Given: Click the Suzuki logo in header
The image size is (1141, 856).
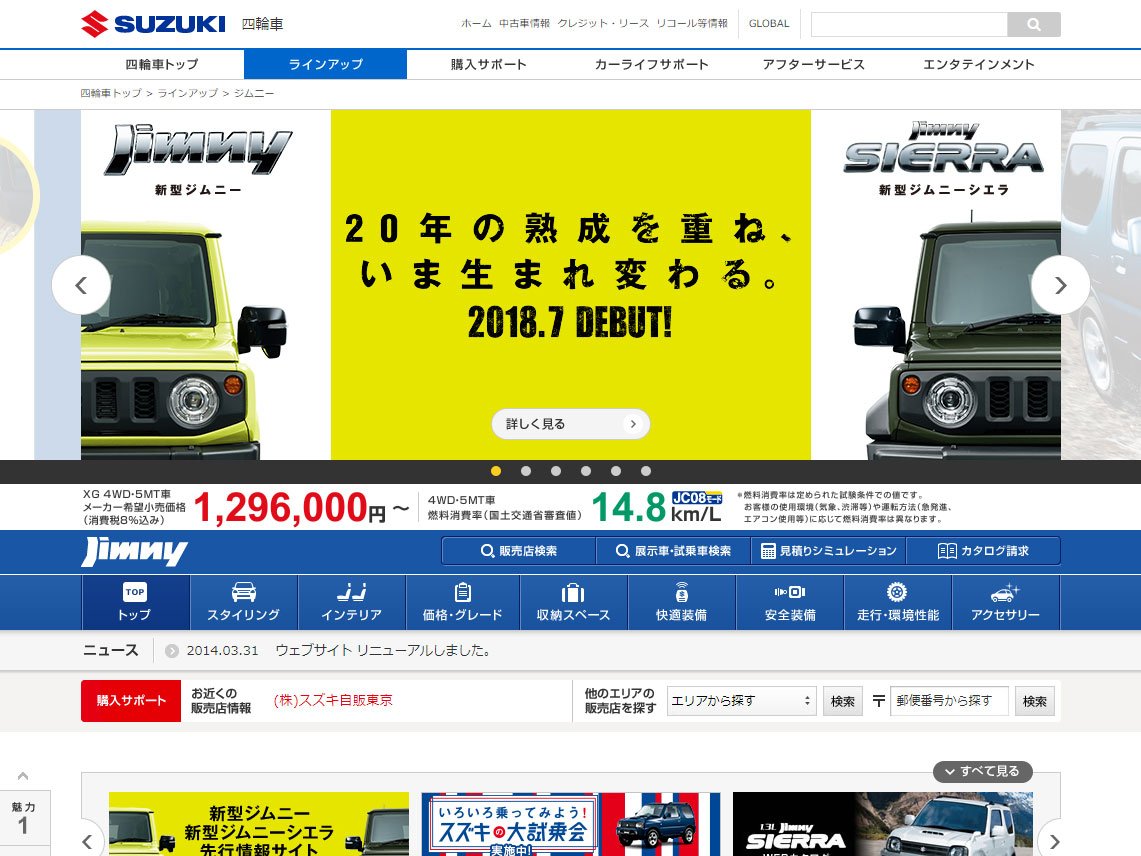Looking at the screenshot, I should (x=154, y=23).
